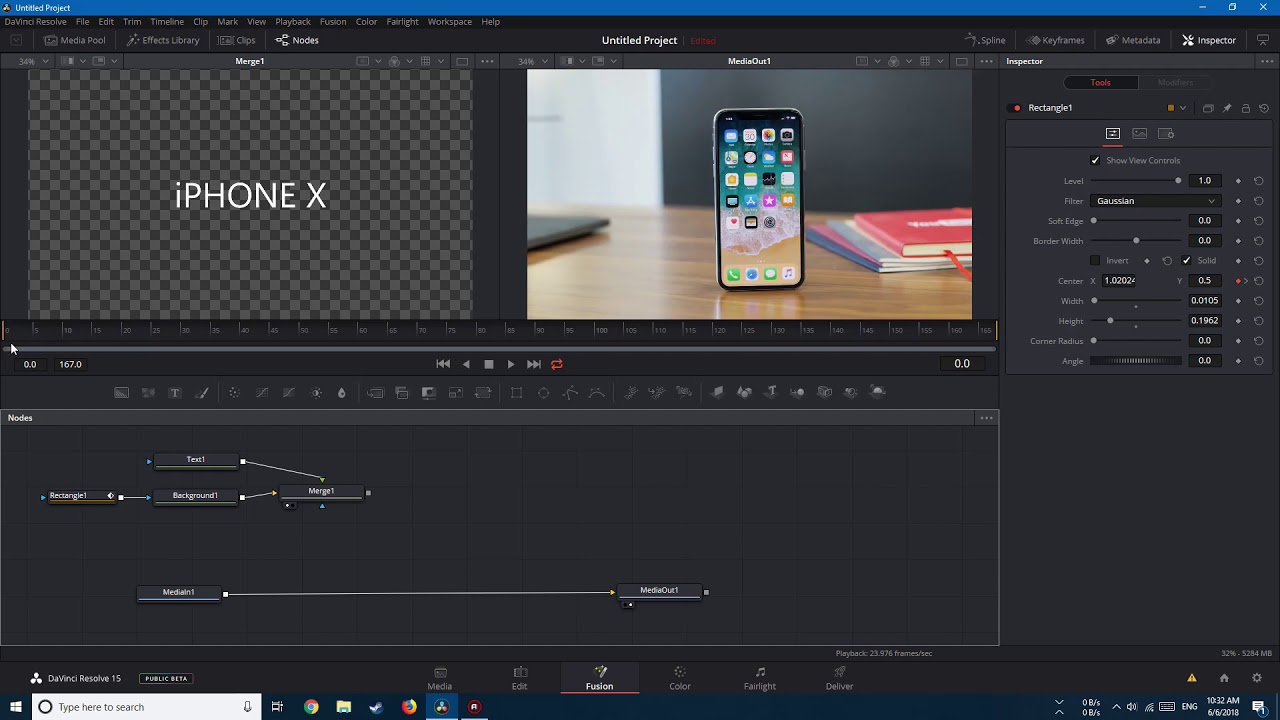Open left viewer options three-dot menu
This screenshot has height=720, width=1280.
[x=487, y=61]
